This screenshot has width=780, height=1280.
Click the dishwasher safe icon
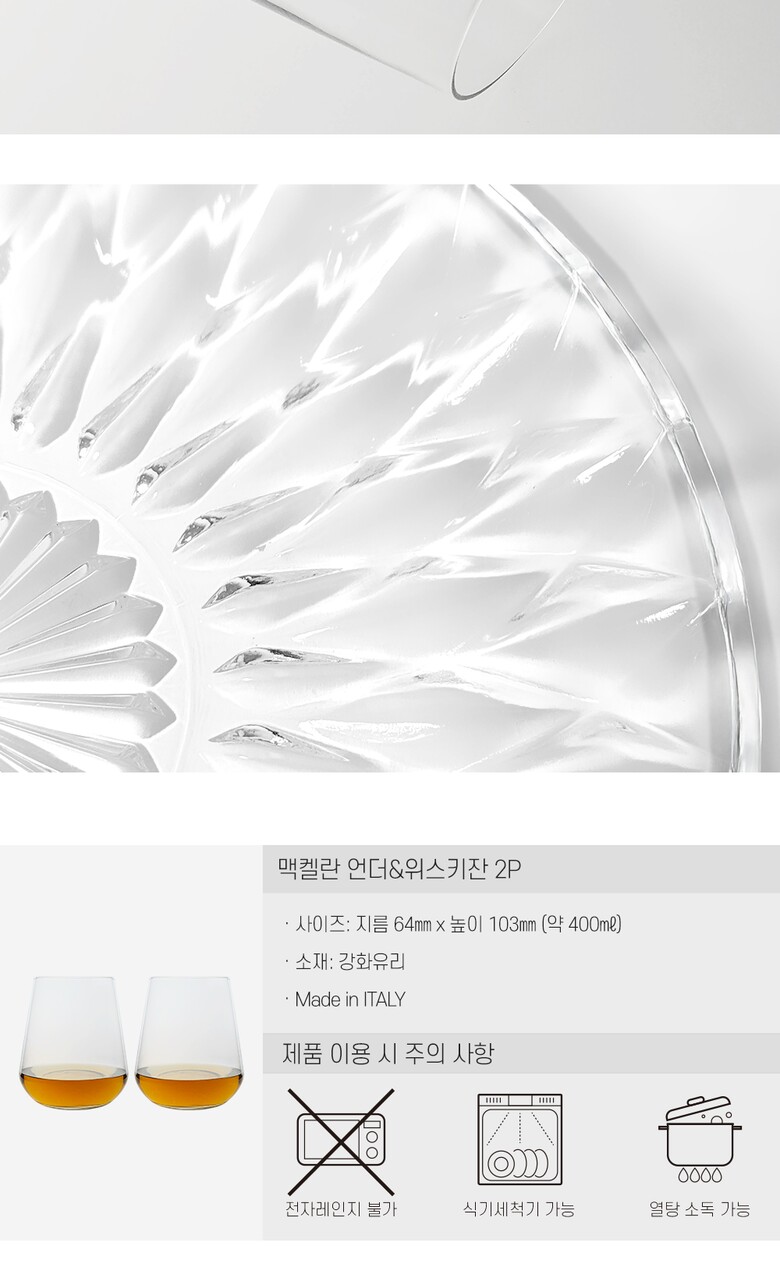coord(519,1140)
